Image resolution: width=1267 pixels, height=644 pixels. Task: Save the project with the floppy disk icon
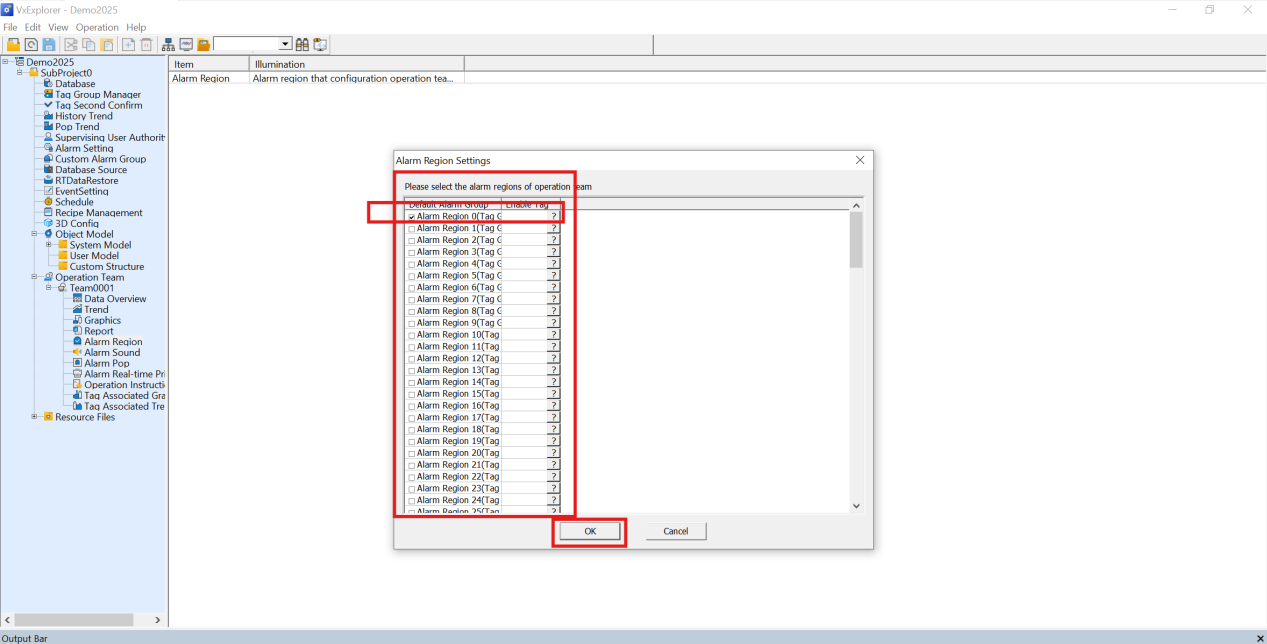point(48,44)
